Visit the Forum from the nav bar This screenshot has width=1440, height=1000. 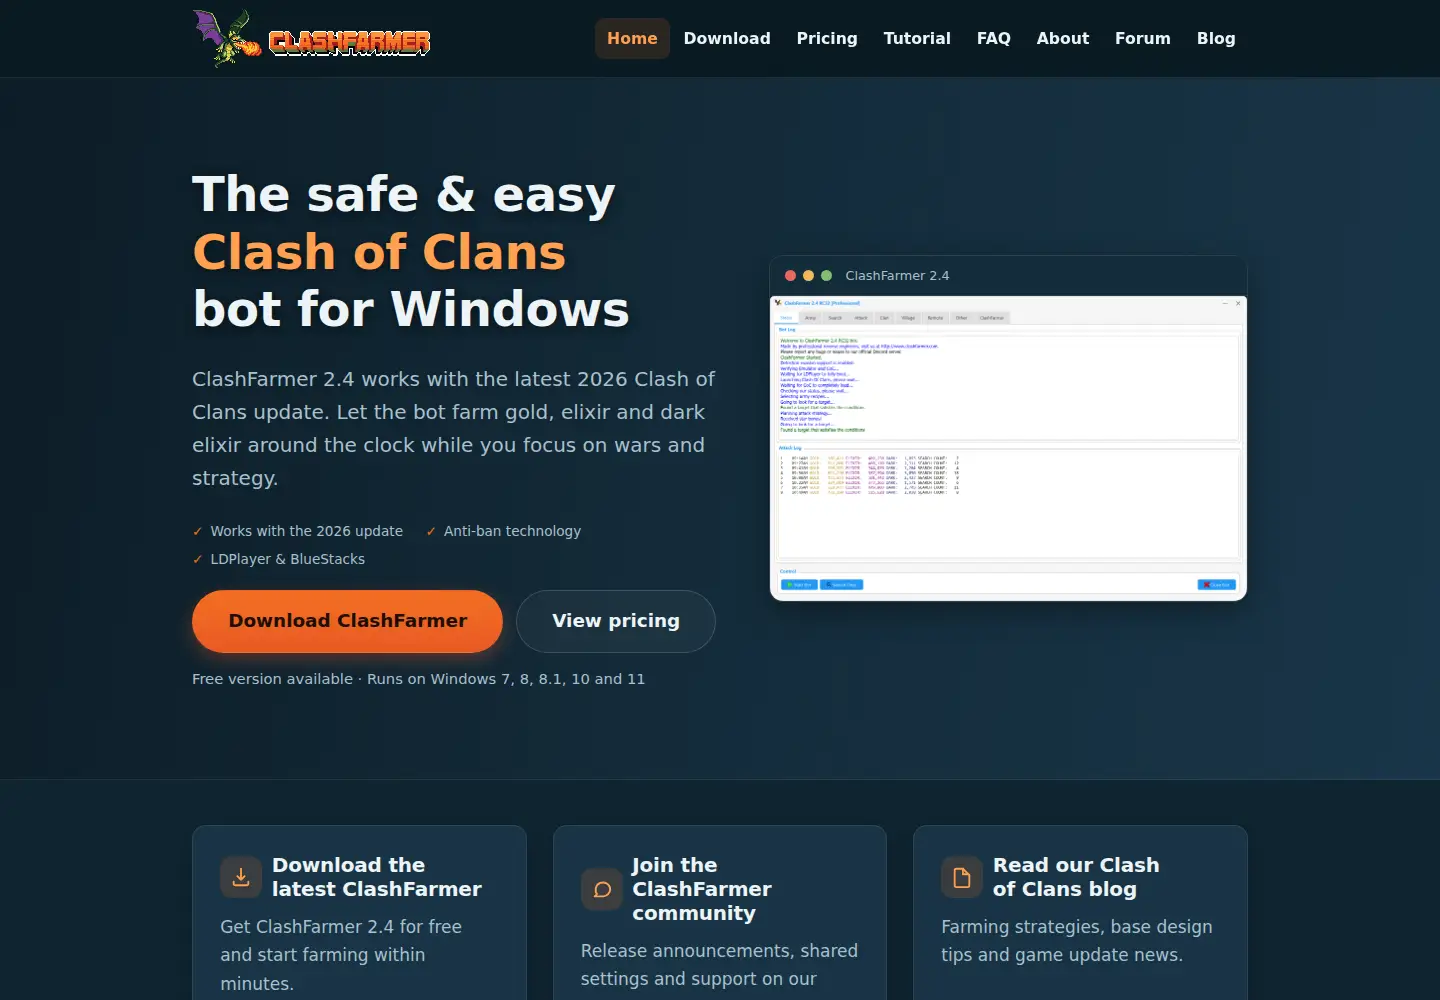pos(1143,38)
